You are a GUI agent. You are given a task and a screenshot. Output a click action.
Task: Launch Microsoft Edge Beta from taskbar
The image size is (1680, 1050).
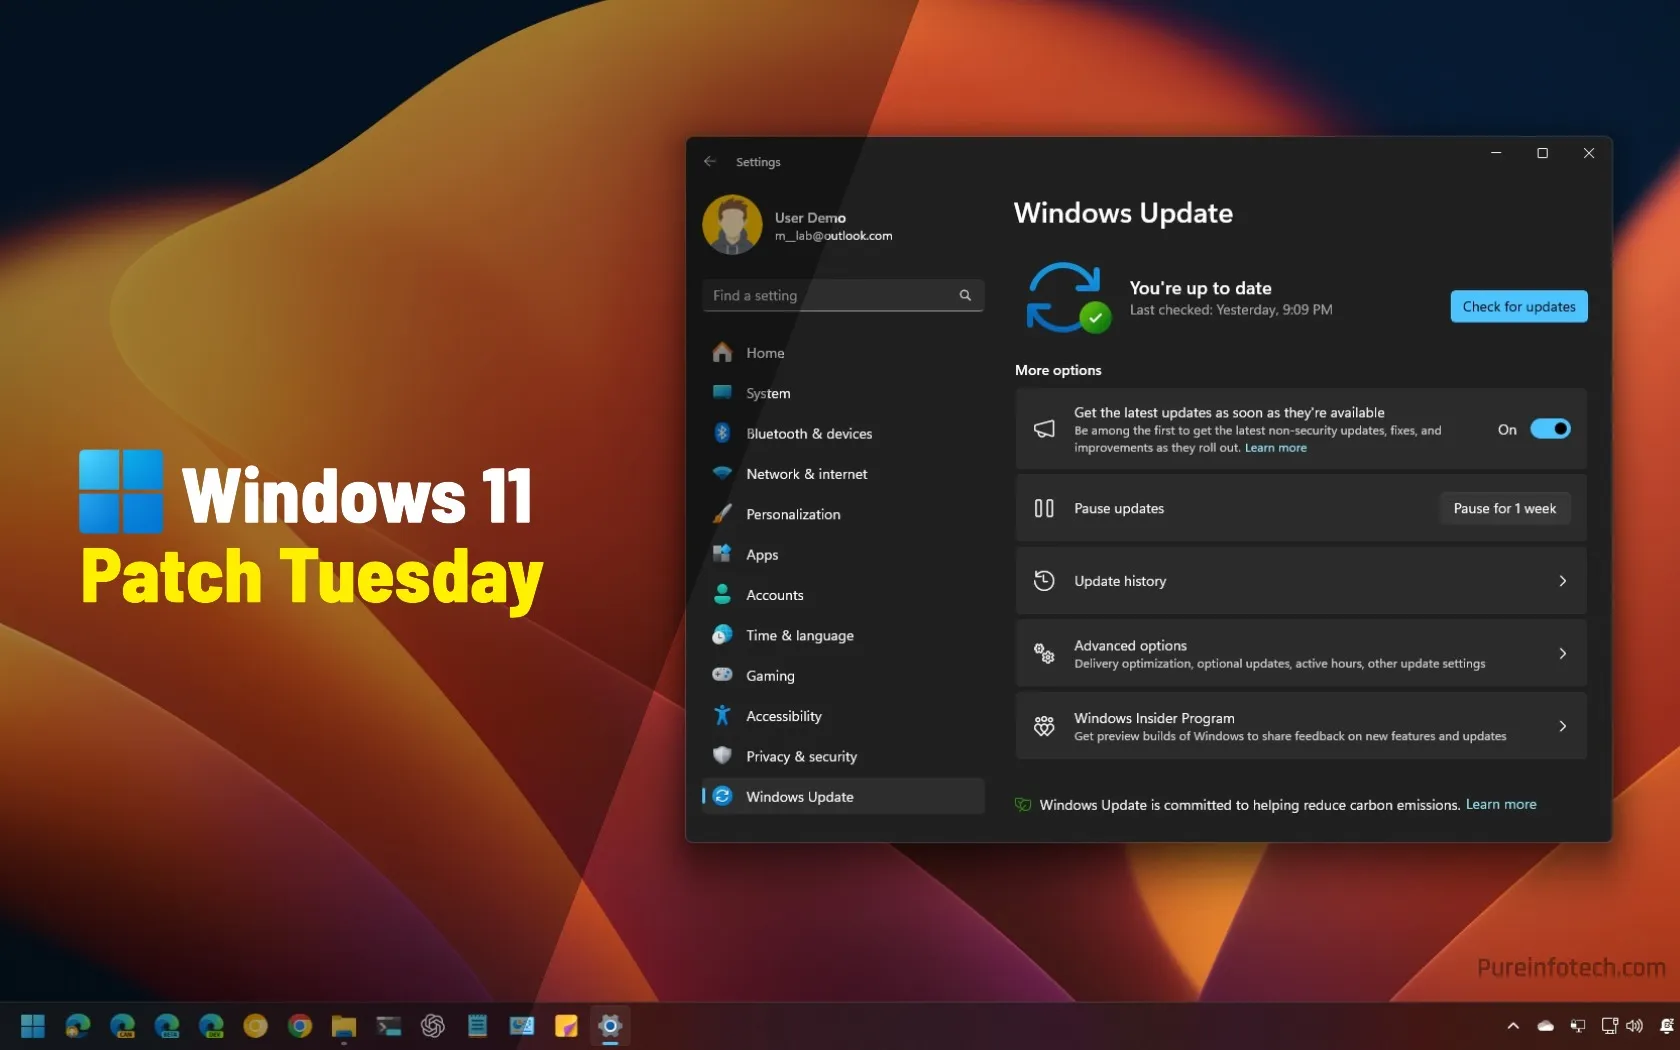pos(166,1026)
